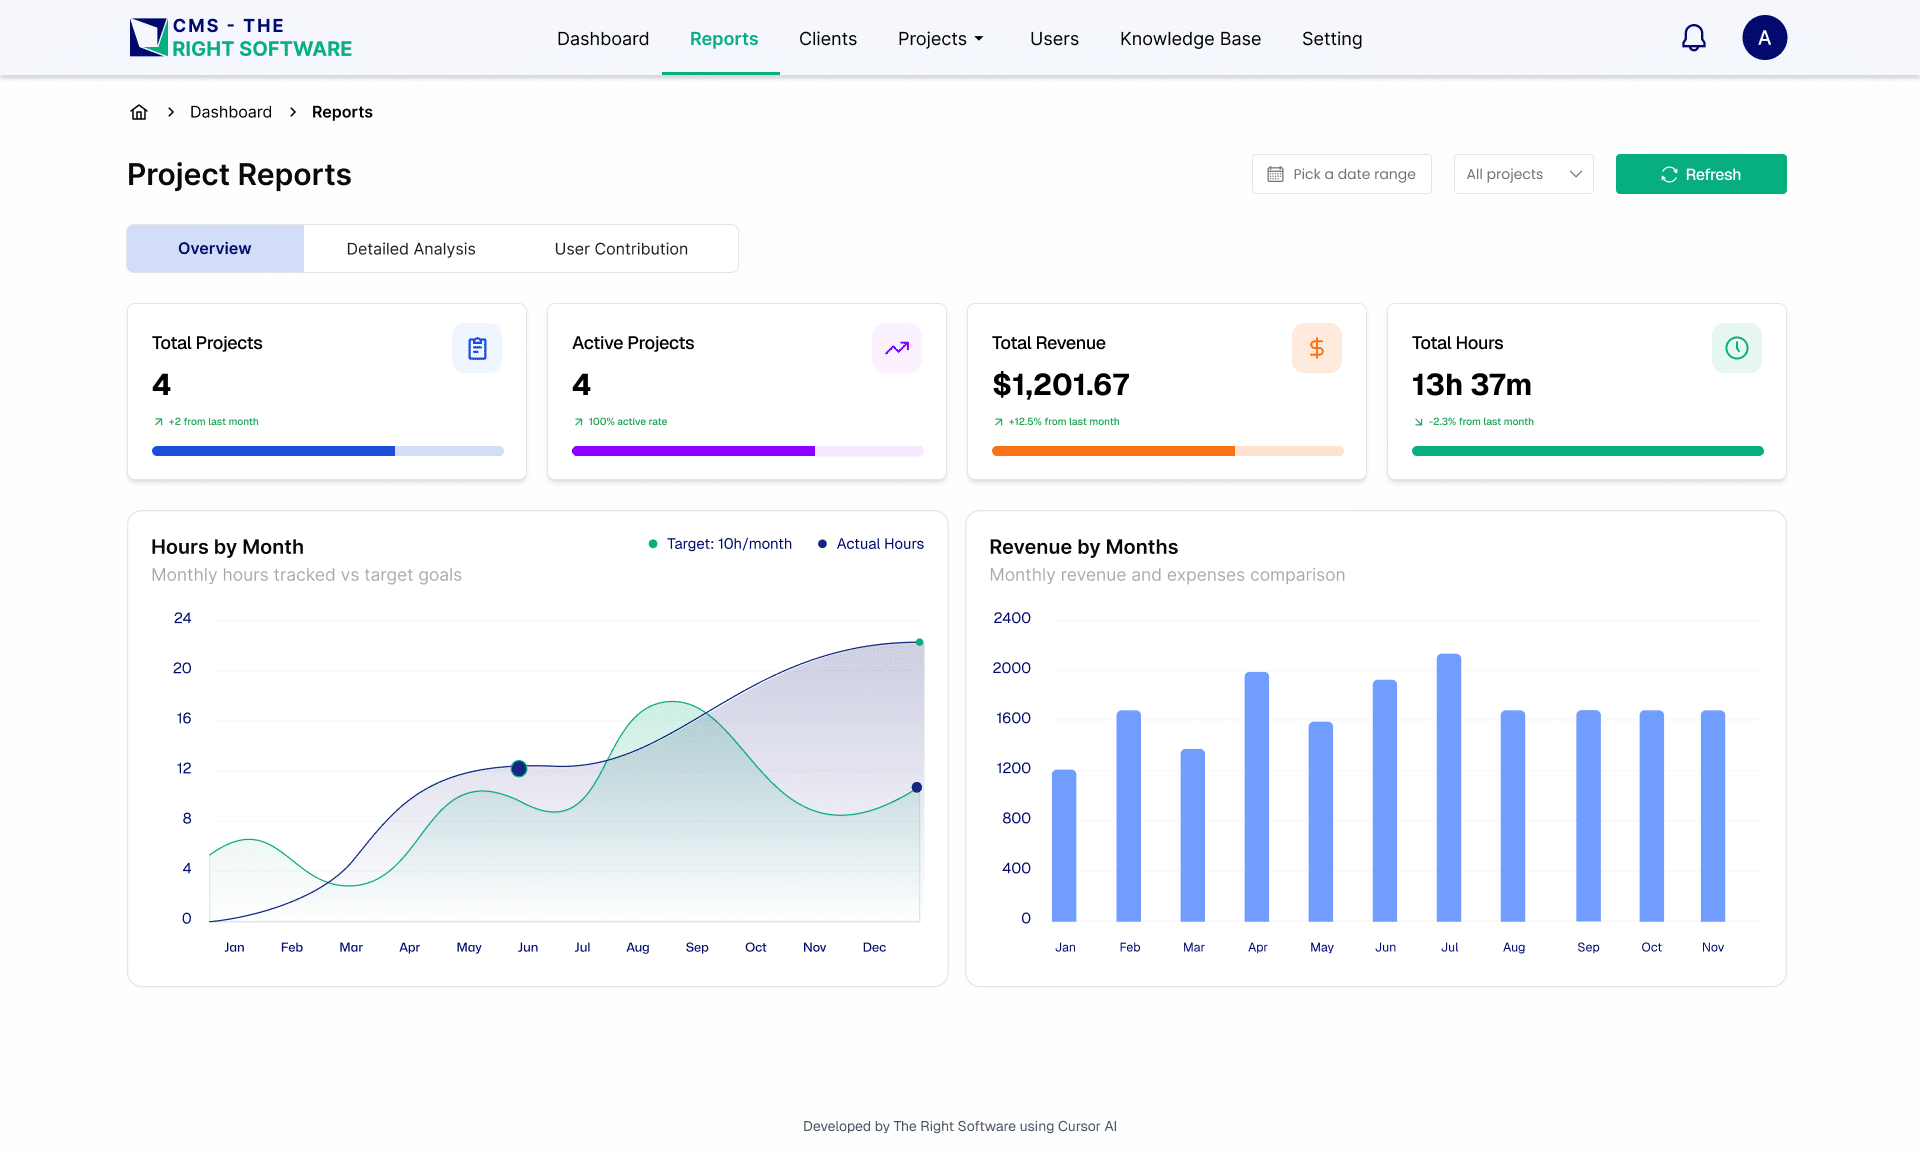The height and width of the screenshot is (1151, 1920).
Task: Toggle the Target: 10h/month legend item
Action: (719, 544)
